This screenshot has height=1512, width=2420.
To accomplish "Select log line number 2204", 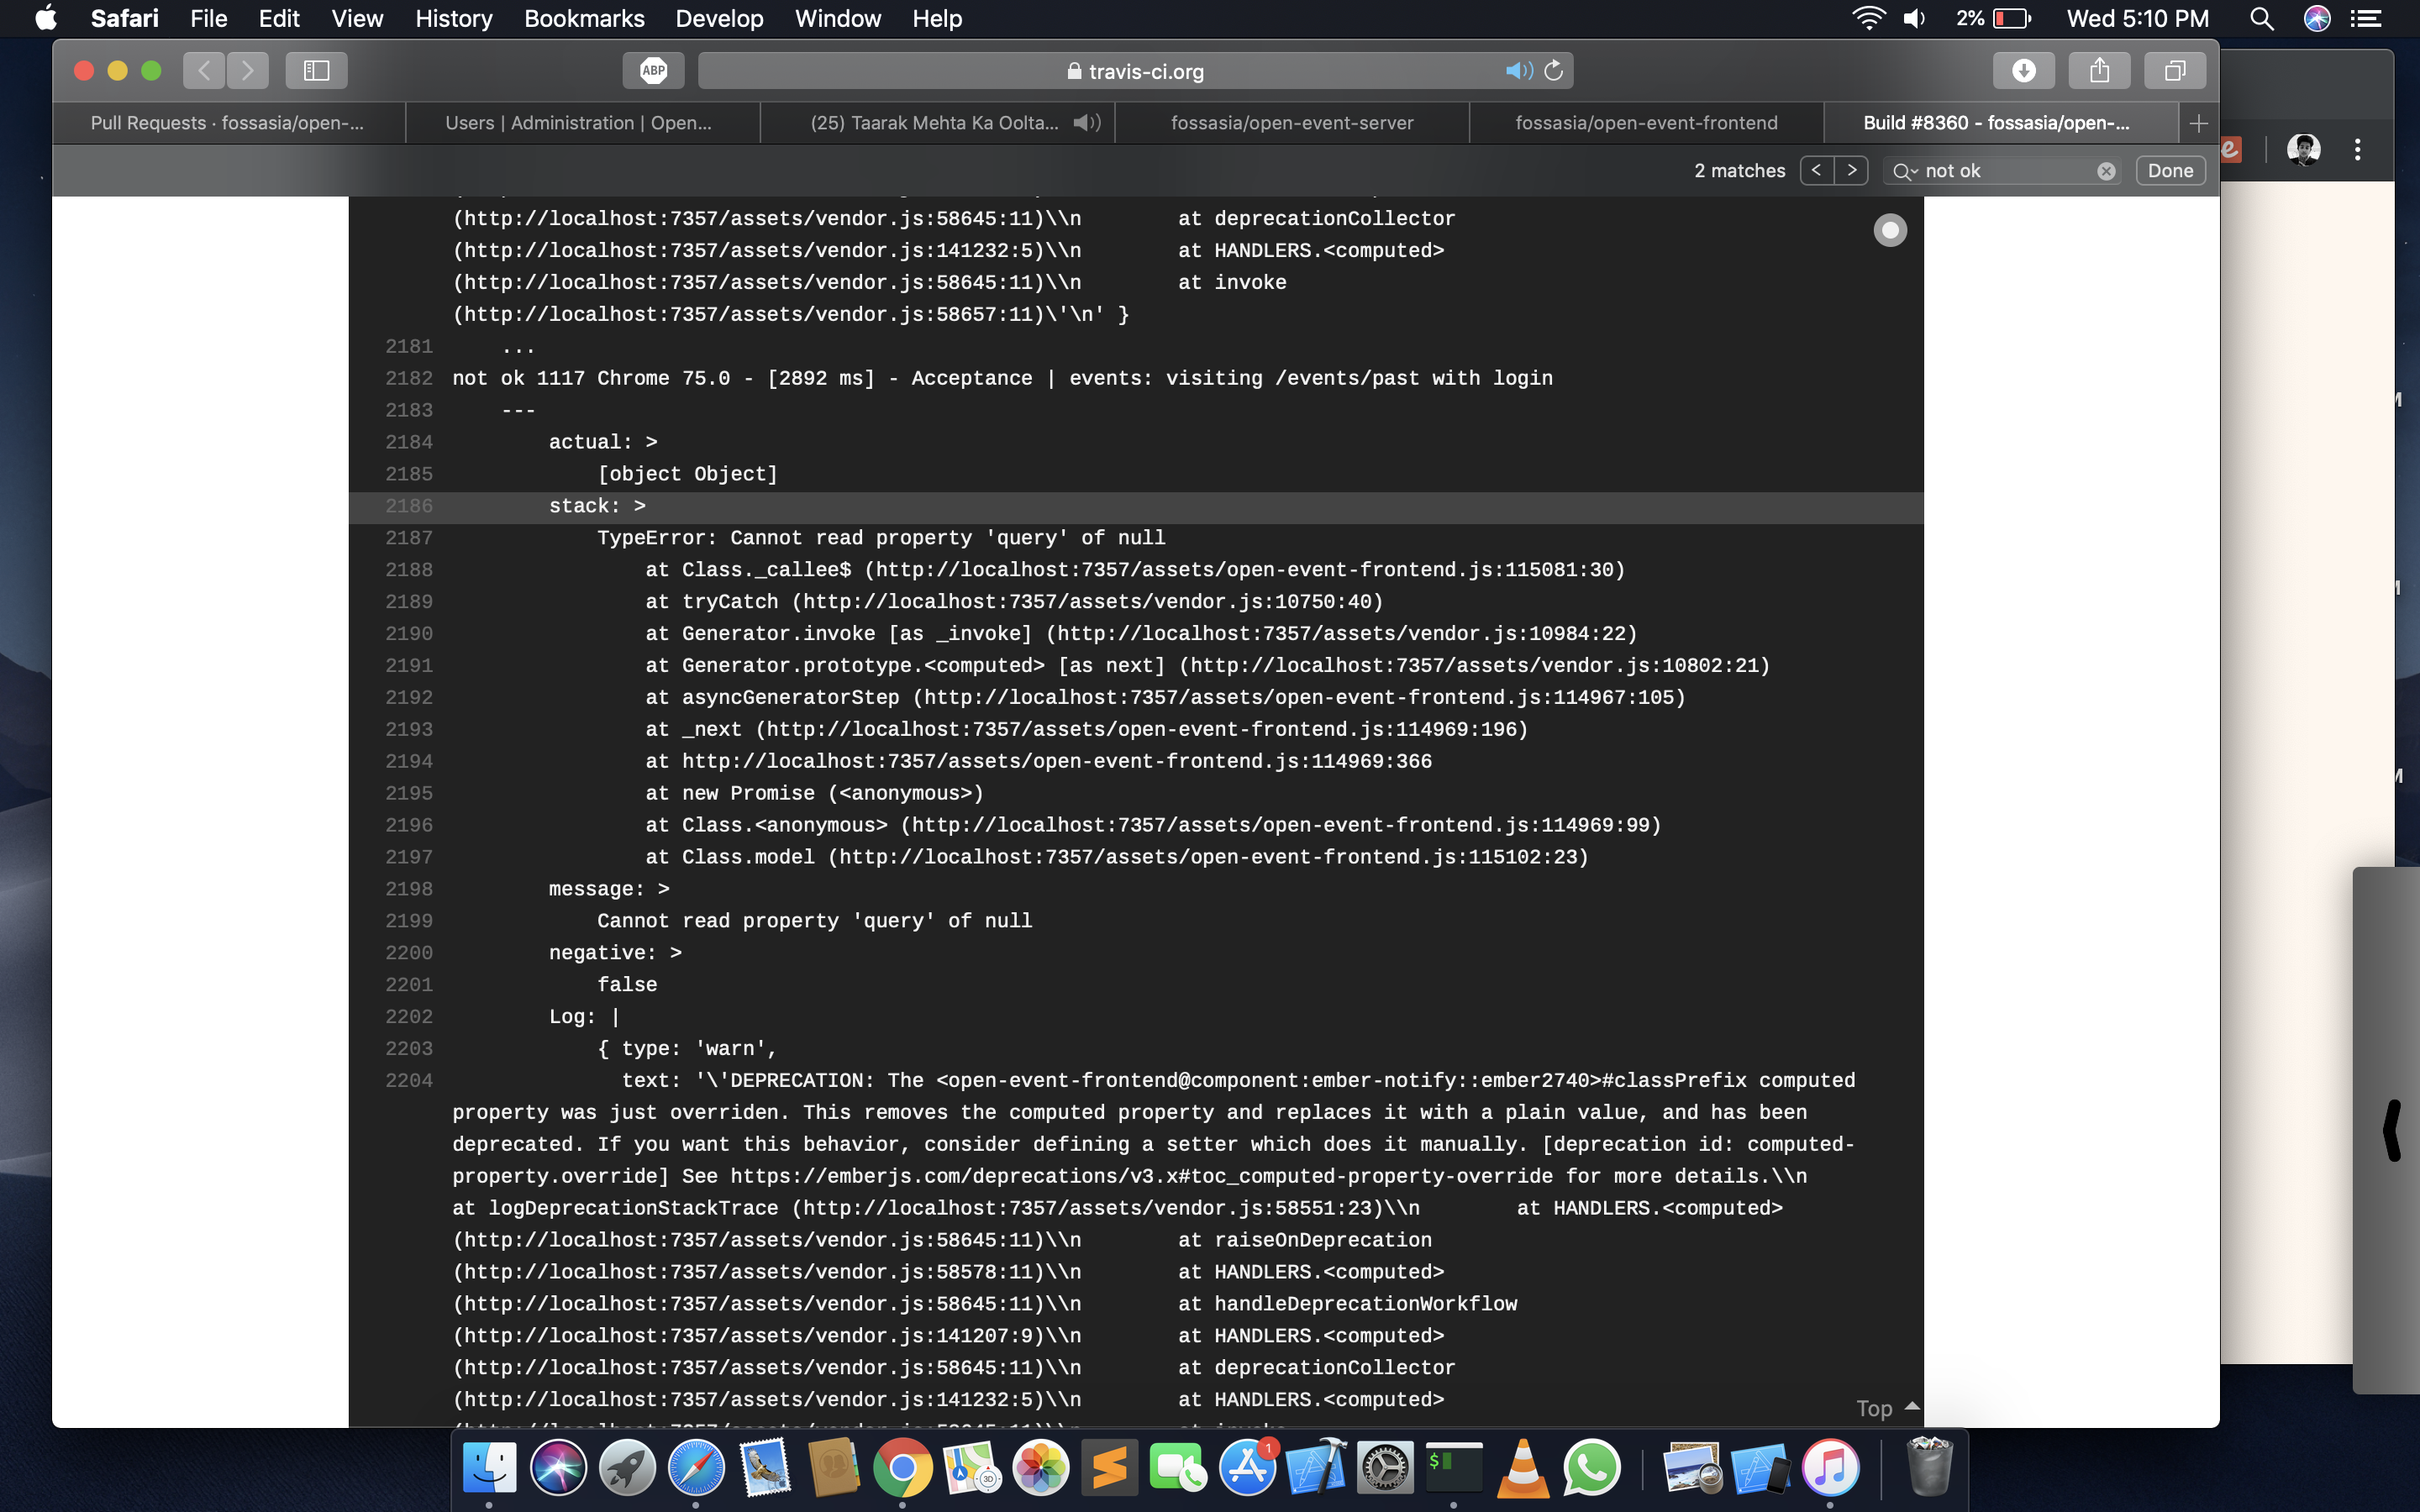I will [409, 1080].
